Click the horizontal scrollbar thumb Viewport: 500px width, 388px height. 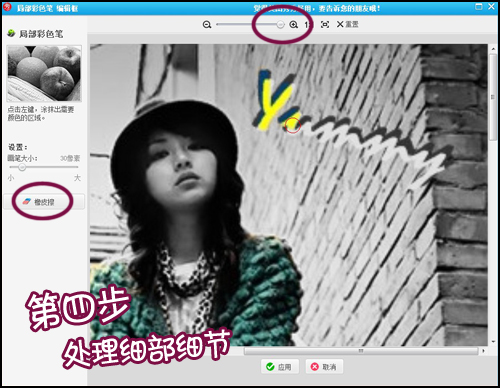[x=361, y=351]
